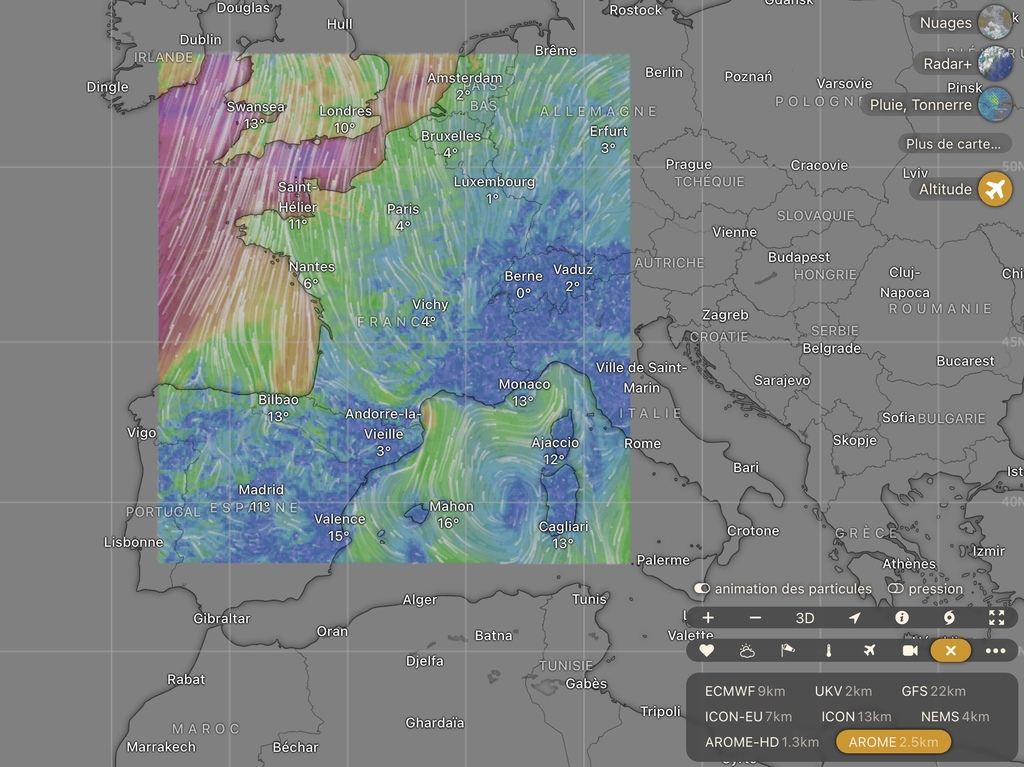Enter fullscreen with the expand-arrows icon

click(x=997, y=617)
